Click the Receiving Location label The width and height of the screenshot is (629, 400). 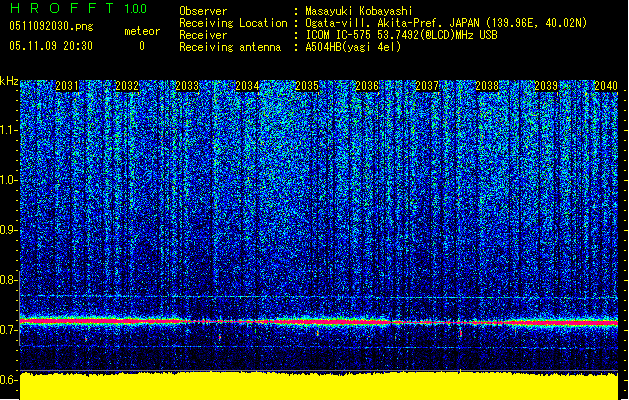point(233,23)
